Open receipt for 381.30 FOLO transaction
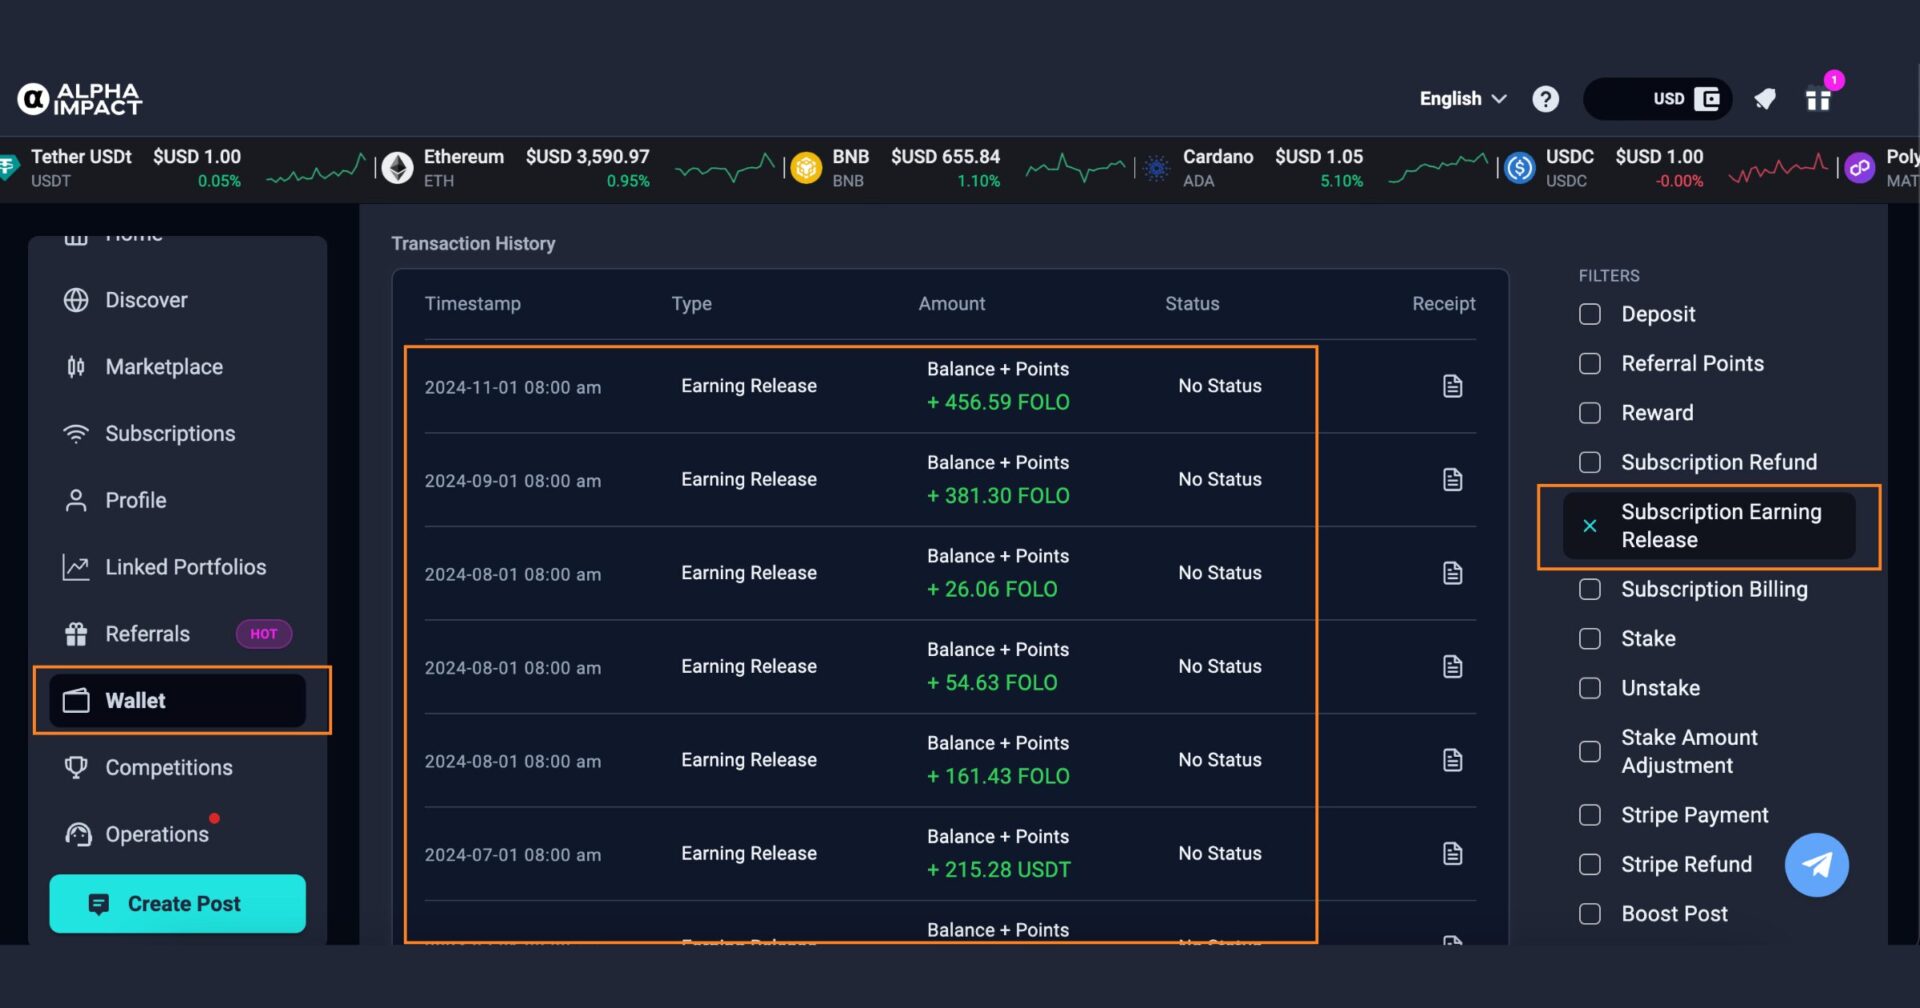 [1453, 480]
